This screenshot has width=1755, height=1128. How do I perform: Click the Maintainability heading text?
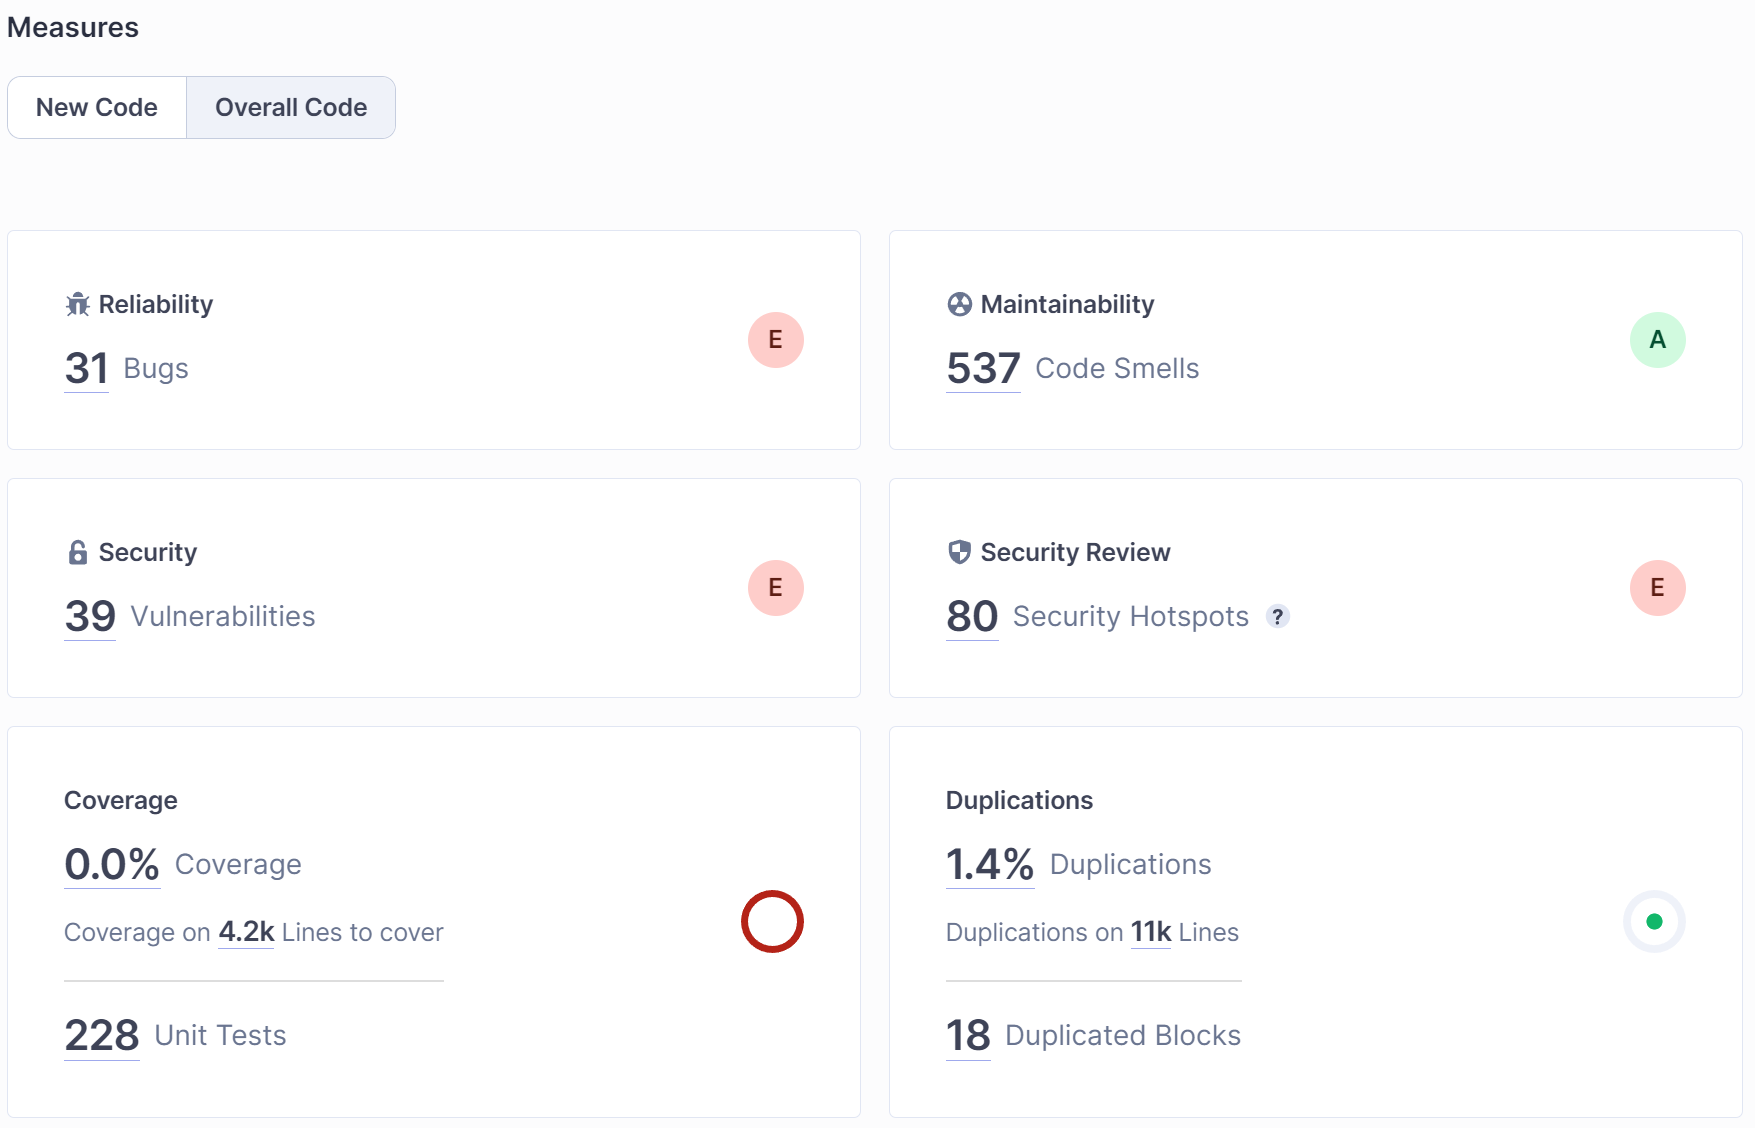(x=1067, y=304)
